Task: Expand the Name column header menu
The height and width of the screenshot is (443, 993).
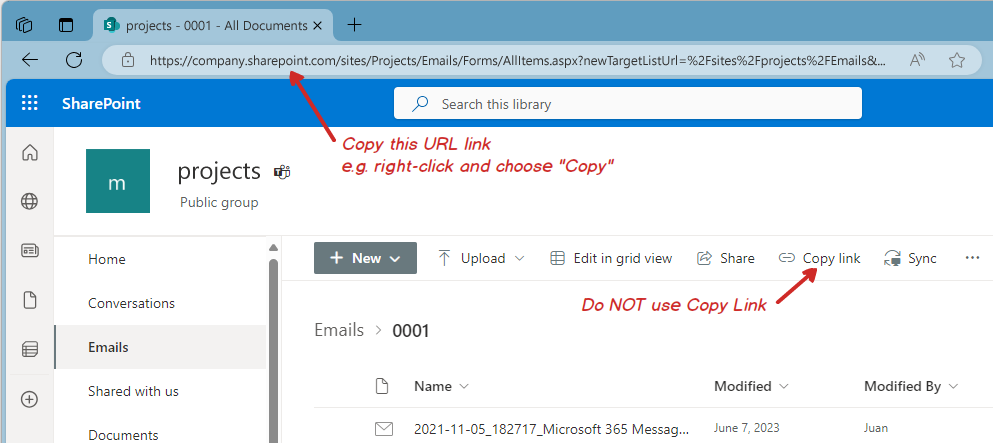Action: (x=441, y=386)
